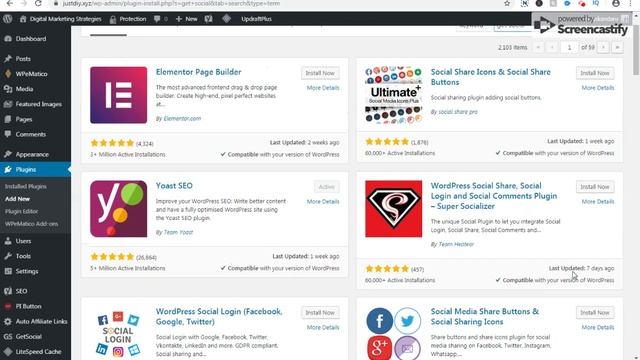This screenshot has height=360, width=640.
Task: View More Details for Yoast SEO
Action: tap(323, 202)
